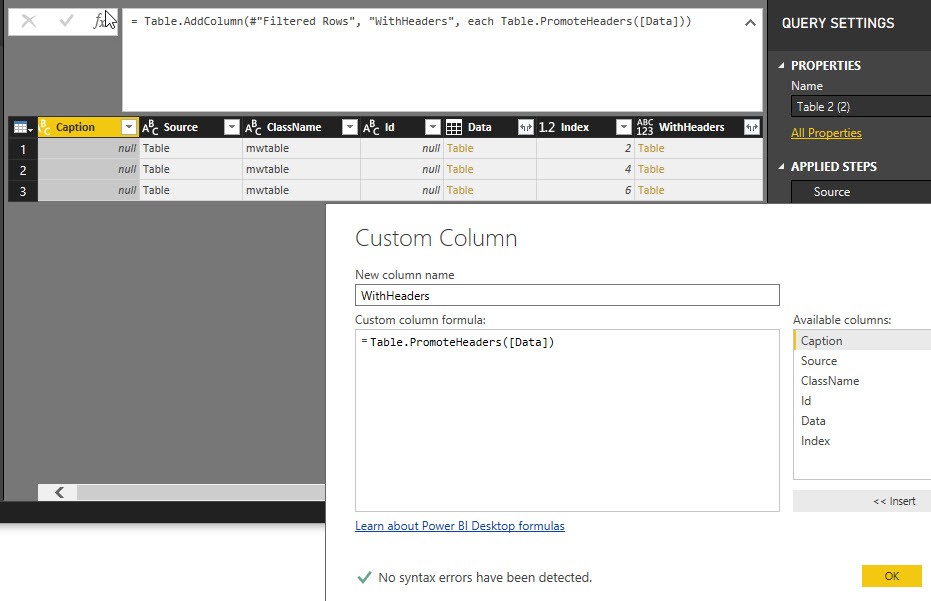Select Id in Available columns
This screenshot has height=601, width=931.
click(x=862, y=401)
